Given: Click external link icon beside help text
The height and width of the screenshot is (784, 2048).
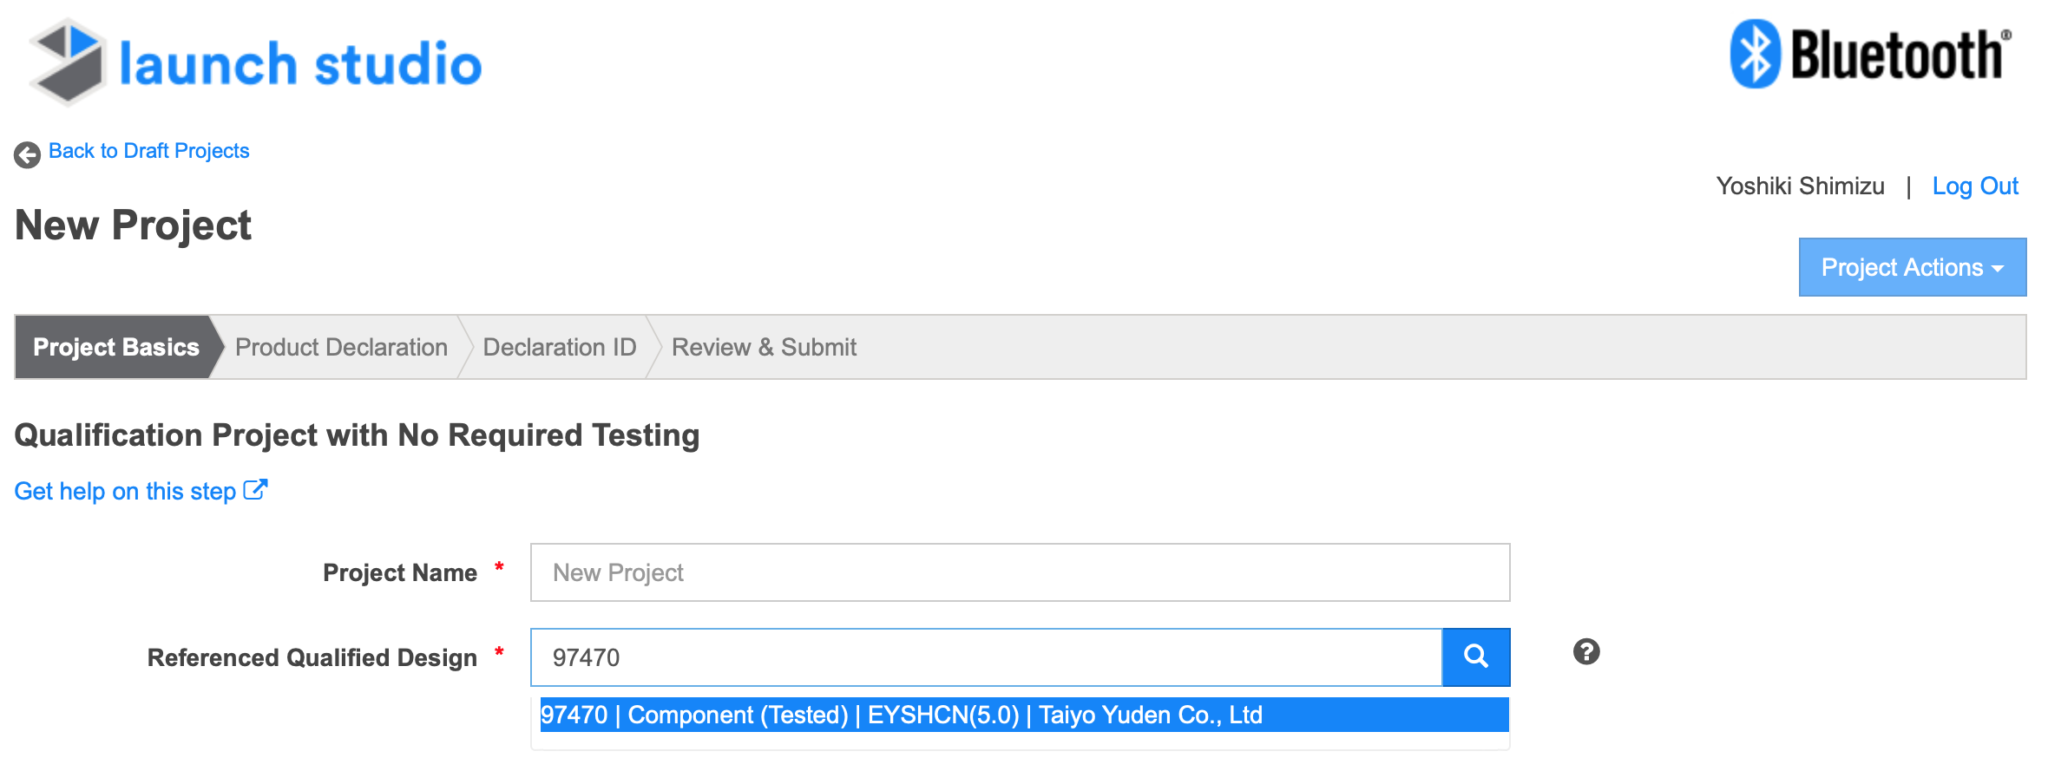Looking at the screenshot, I should (x=256, y=490).
